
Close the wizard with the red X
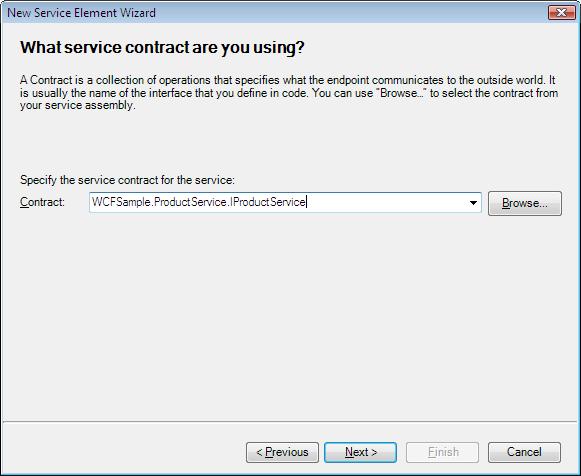tap(561, 13)
